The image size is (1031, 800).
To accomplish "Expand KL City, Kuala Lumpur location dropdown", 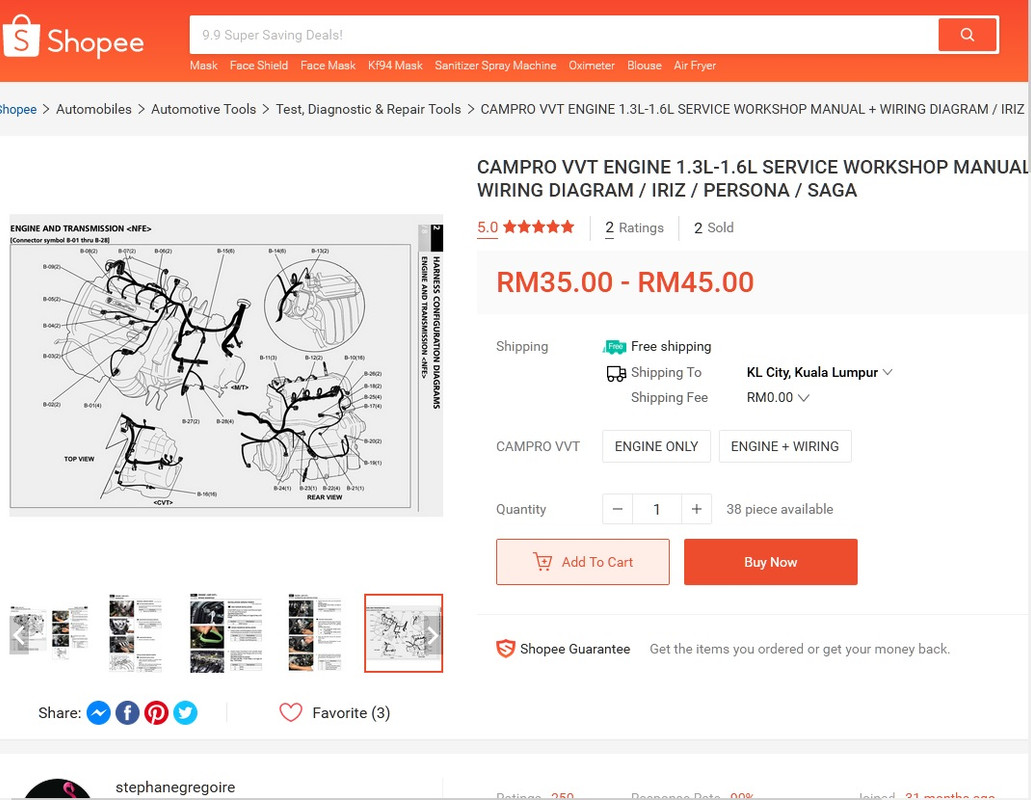I will tap(819, 372).
